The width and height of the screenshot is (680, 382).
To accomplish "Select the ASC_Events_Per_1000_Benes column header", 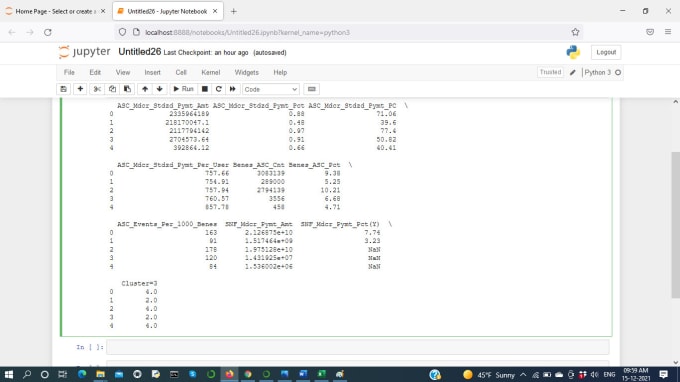I will pyautogui.click(x=167, y=224).
